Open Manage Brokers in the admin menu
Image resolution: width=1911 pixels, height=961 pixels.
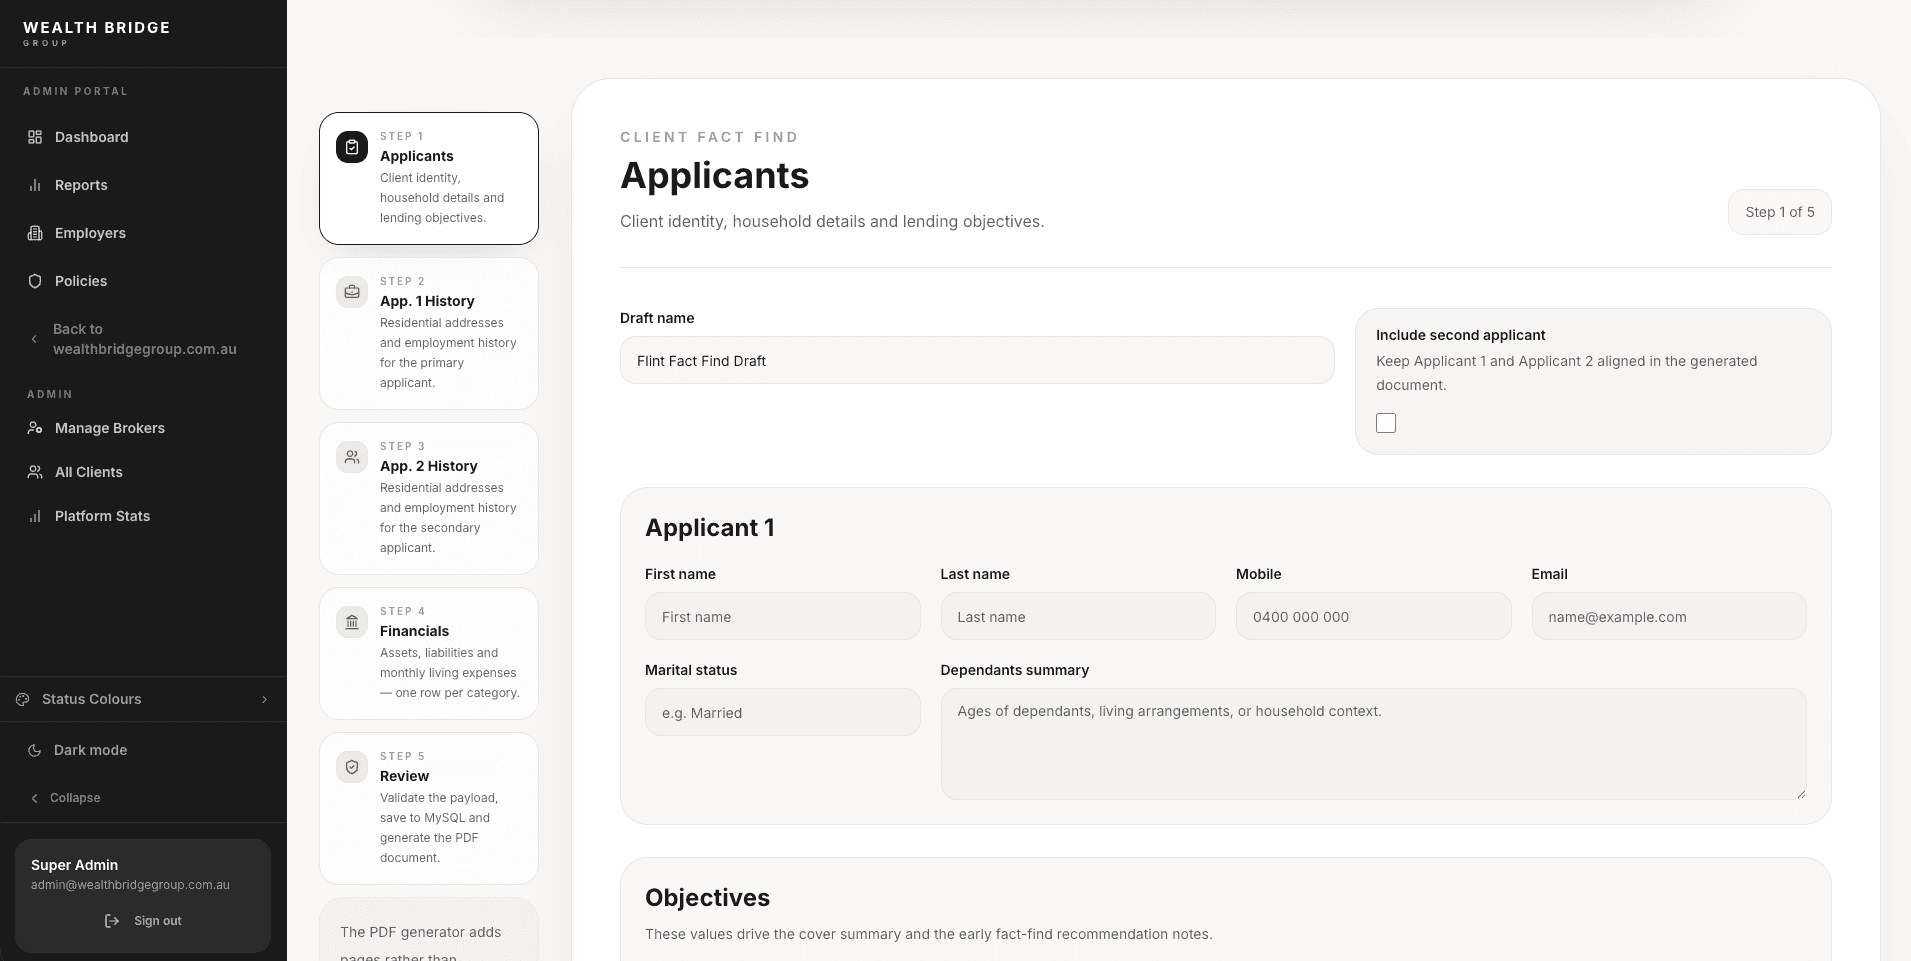[x=143, y=428]
